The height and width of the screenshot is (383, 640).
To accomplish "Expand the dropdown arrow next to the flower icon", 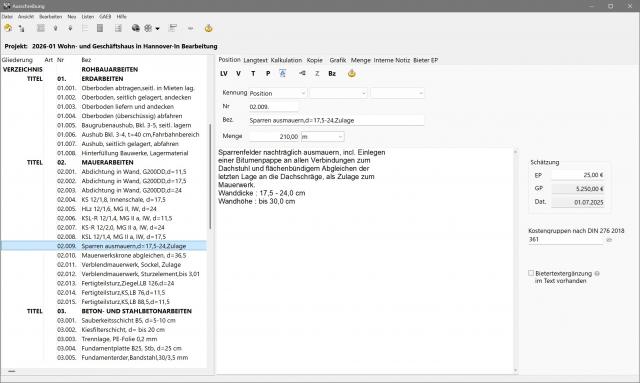I will point(158,29).
